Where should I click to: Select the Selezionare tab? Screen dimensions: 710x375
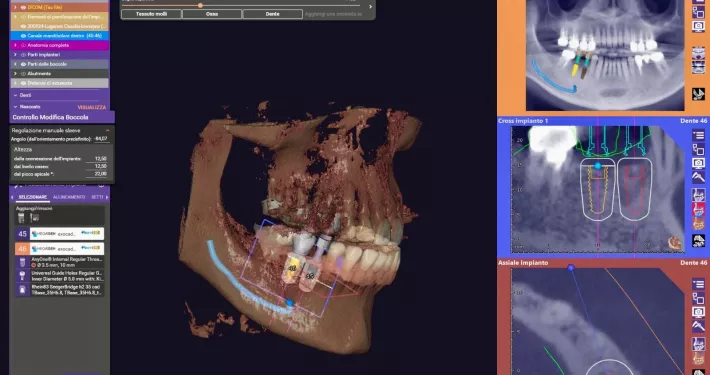pos(33,197)
